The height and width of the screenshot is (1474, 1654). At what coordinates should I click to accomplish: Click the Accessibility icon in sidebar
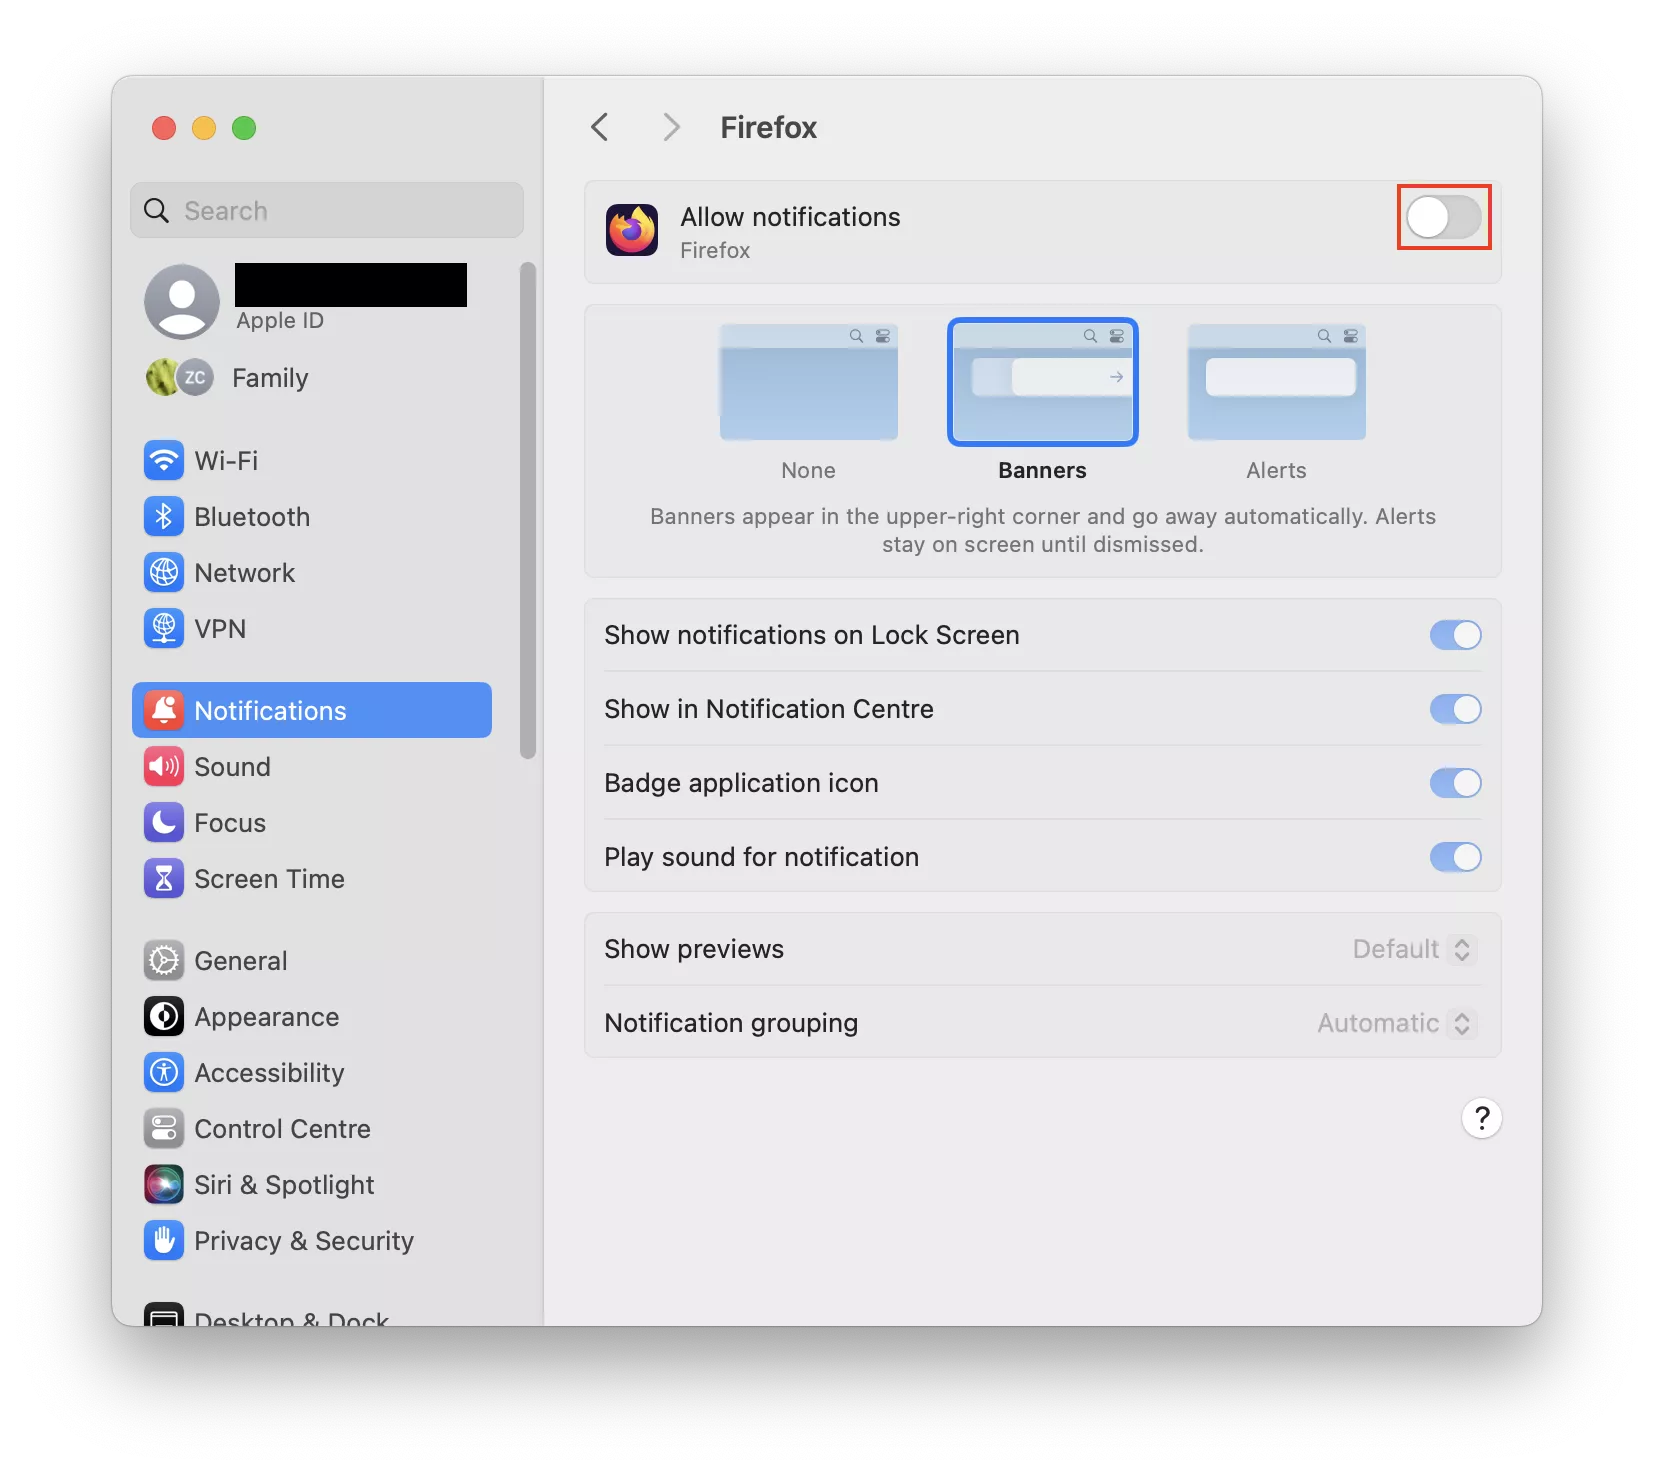[164, 1073]
